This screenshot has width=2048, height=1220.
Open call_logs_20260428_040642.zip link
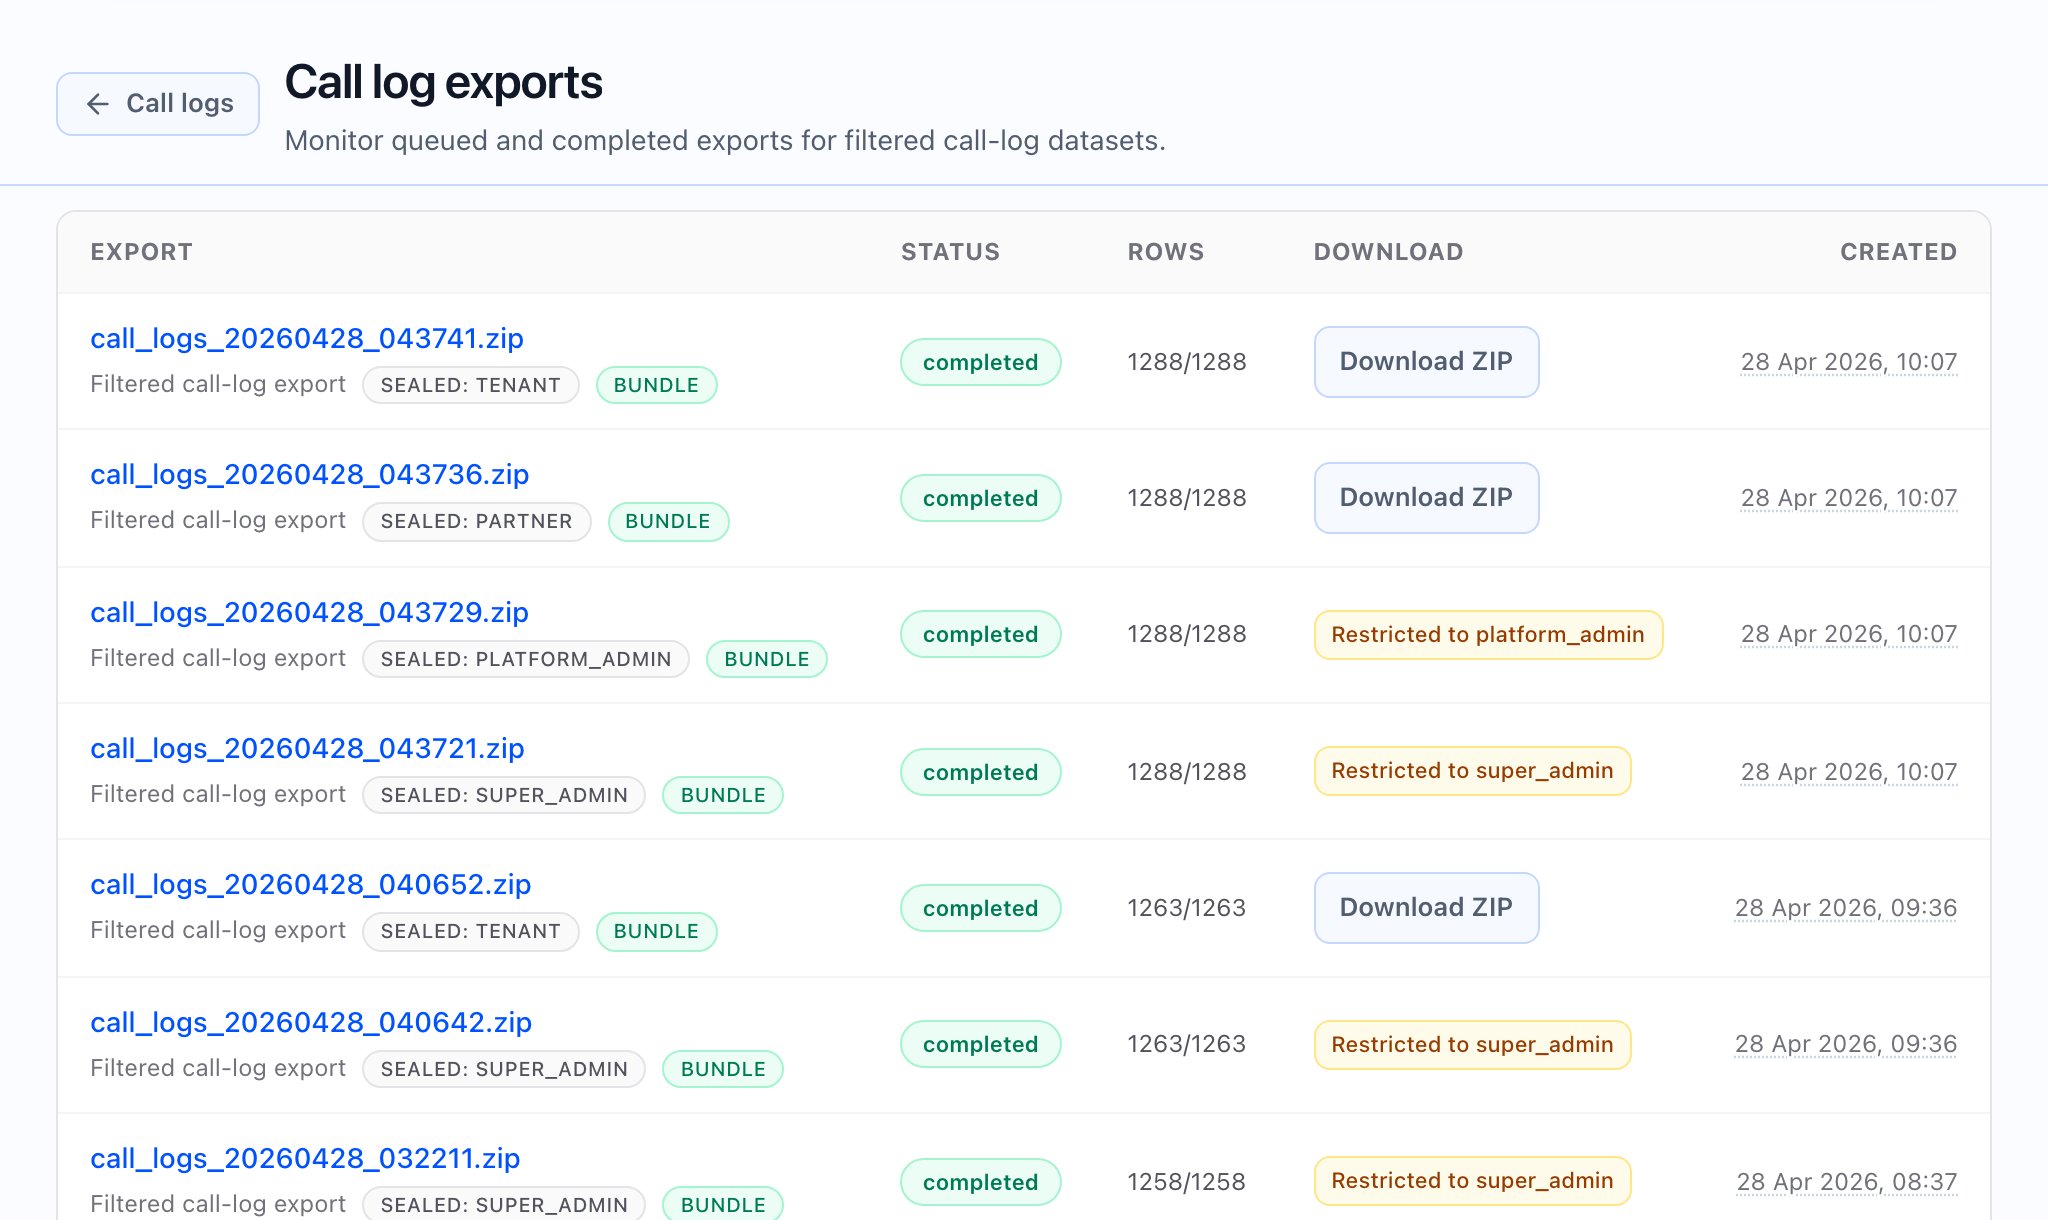311,1023
